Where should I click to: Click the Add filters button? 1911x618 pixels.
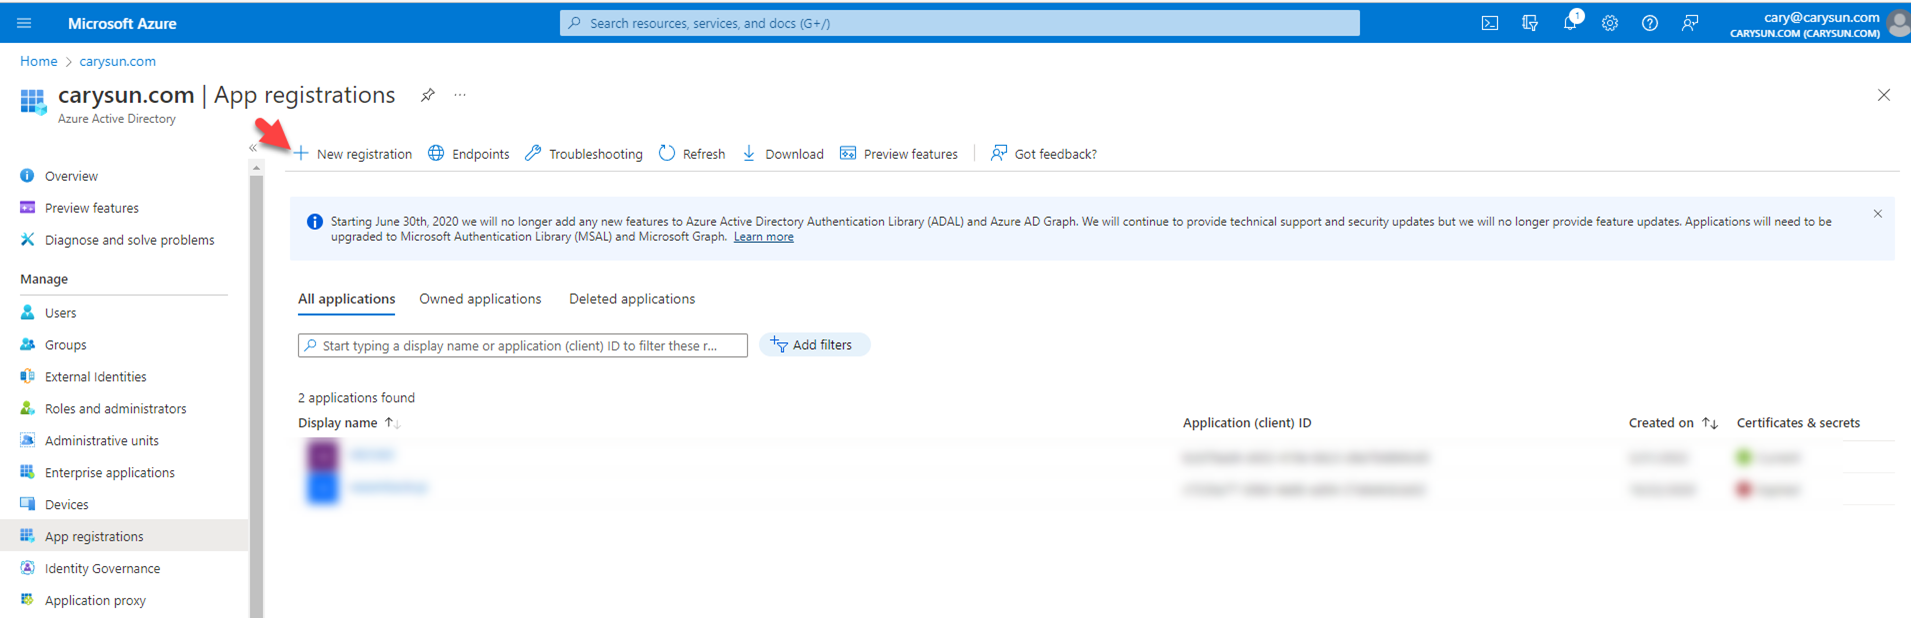tap(814, 345)
